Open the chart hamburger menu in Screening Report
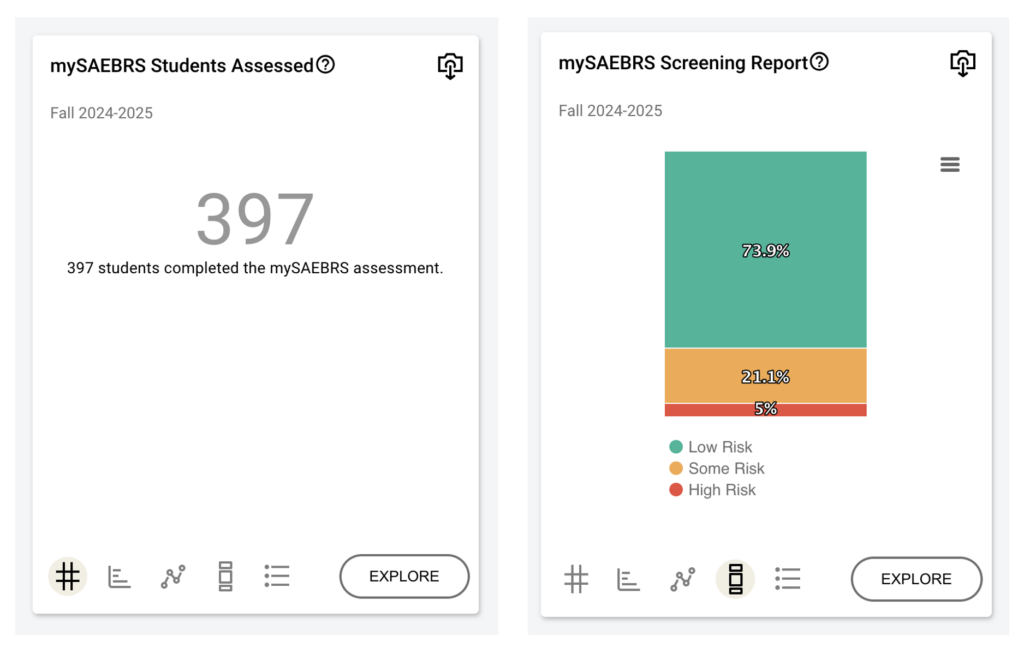 click(950, 165)
